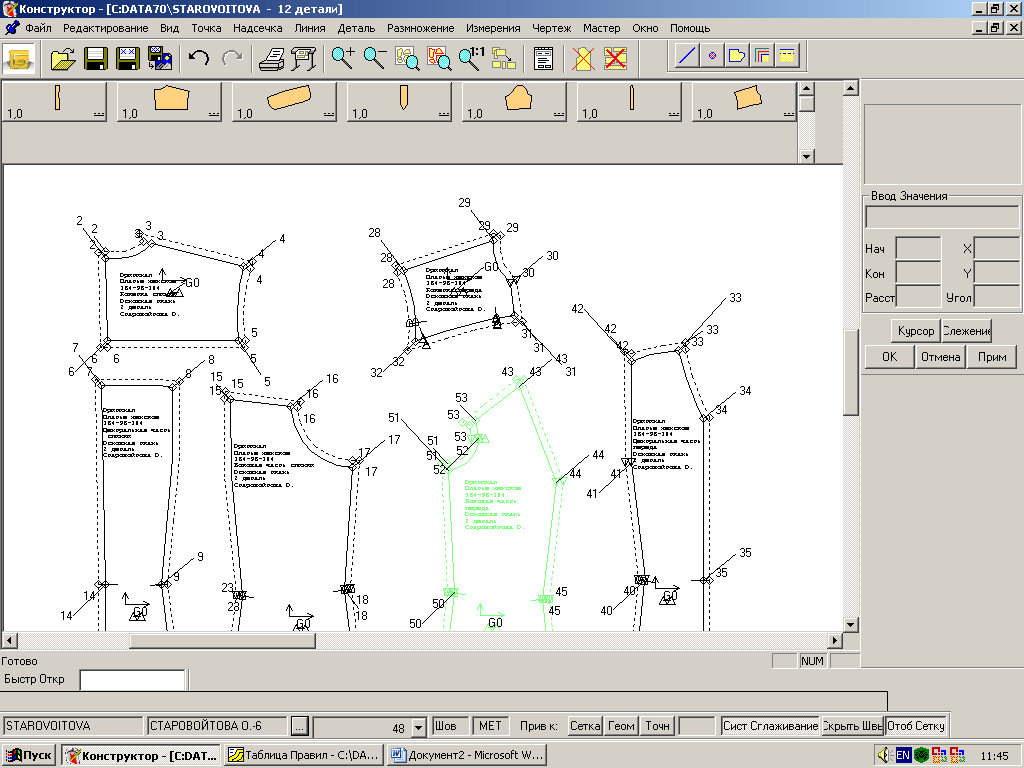Select the blue line drawing tool

click(x=686, y=57)
